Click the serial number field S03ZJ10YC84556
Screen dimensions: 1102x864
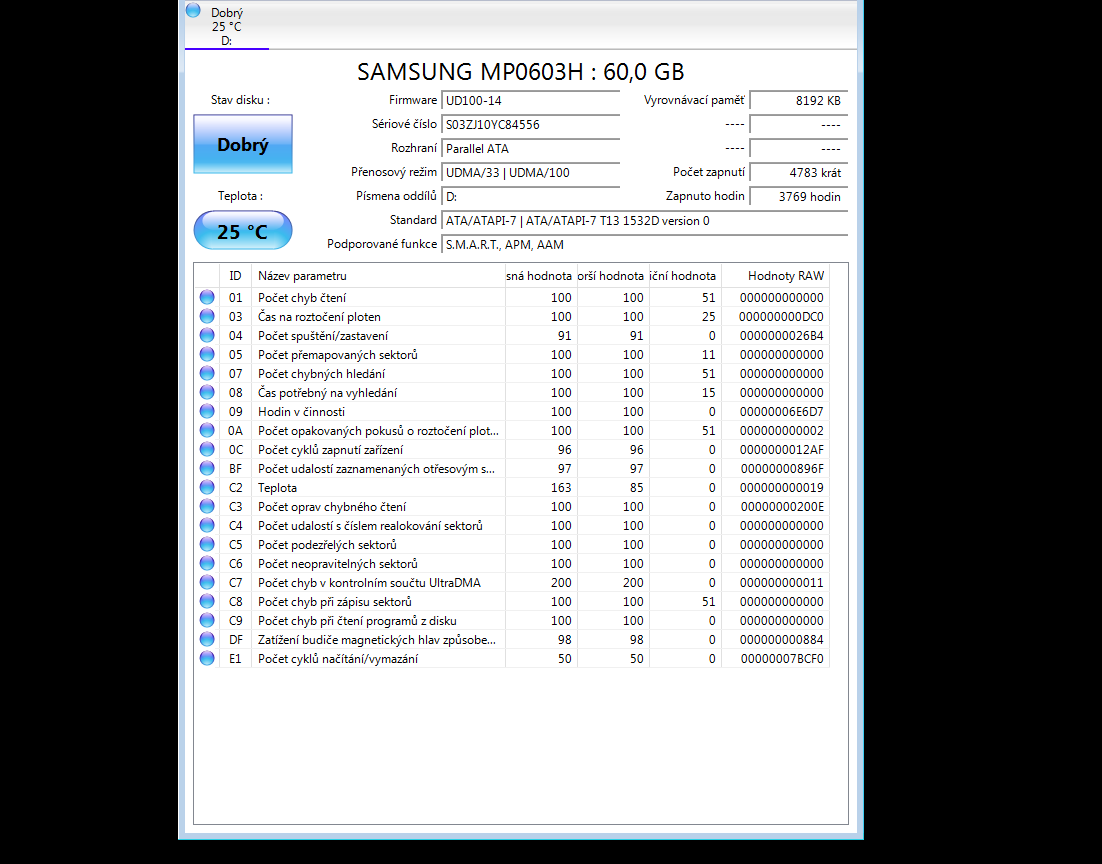point(531,124)
